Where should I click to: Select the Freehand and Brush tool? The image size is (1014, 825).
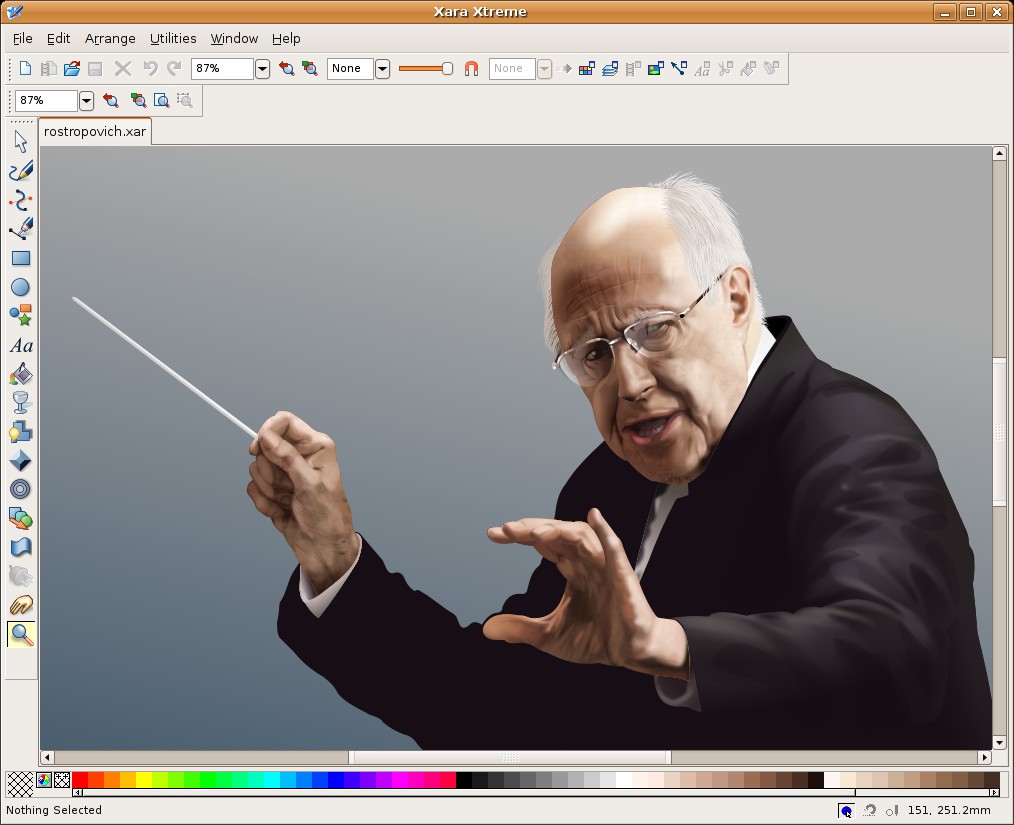tap(21, 171)
